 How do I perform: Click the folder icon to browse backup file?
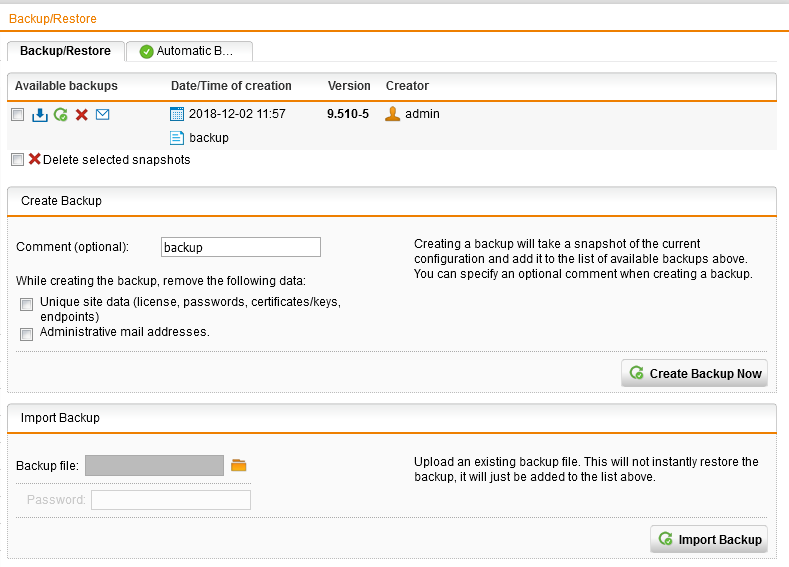click(238, 465)
